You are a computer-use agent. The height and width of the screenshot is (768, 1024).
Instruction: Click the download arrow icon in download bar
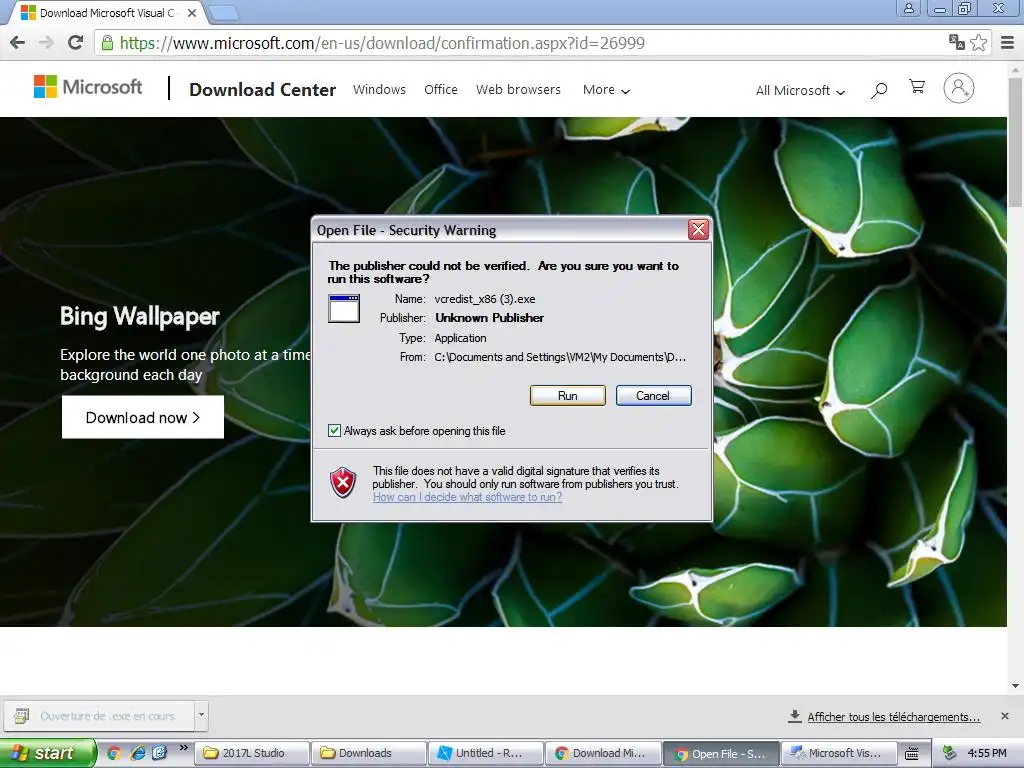[x=795, y=716]
